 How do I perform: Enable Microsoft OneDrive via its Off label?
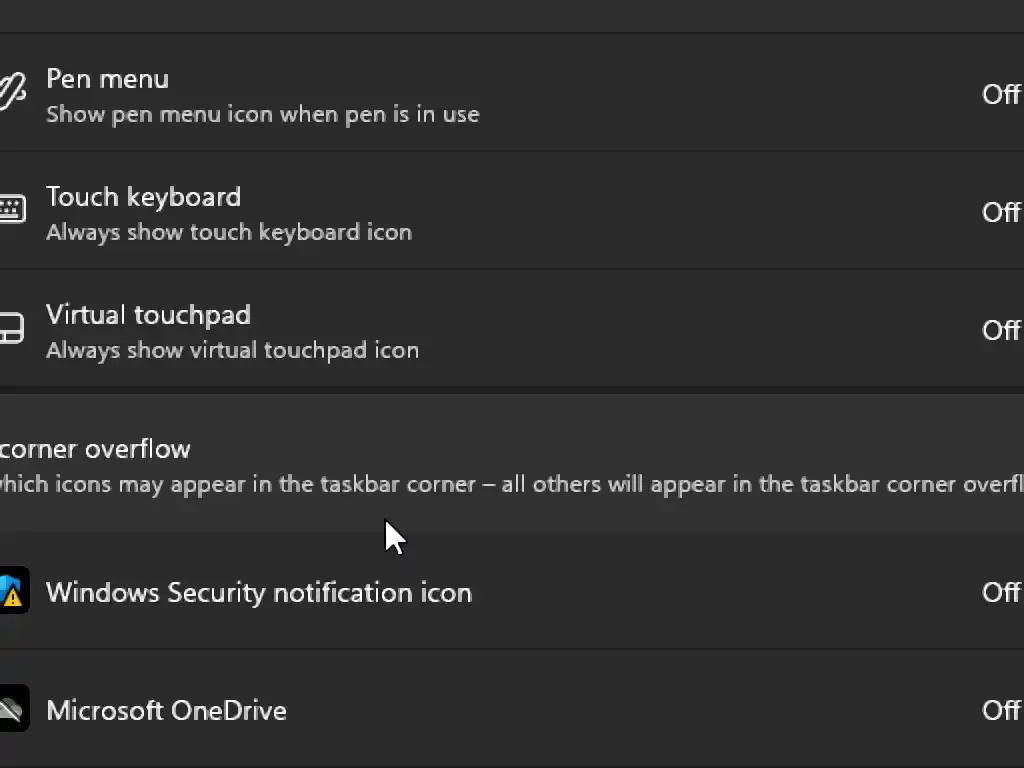pos(1000,710)
